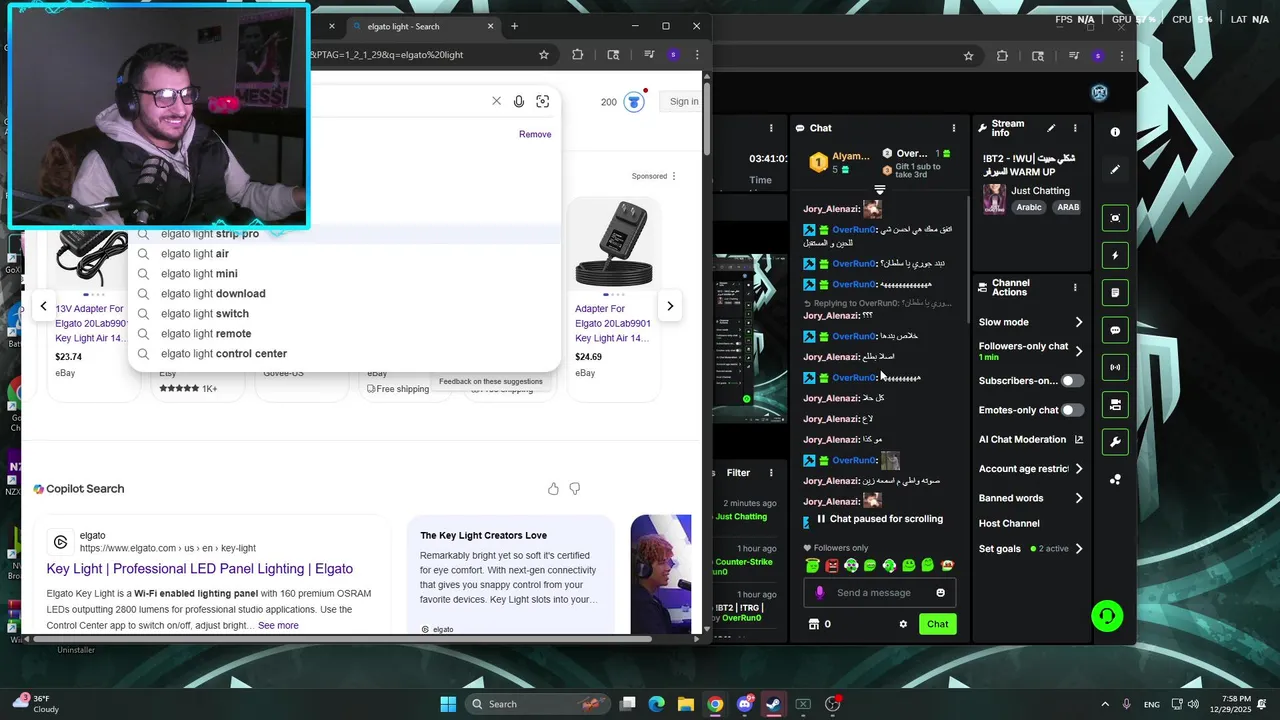Choose suggestion elgato light download

click(344, 294)
